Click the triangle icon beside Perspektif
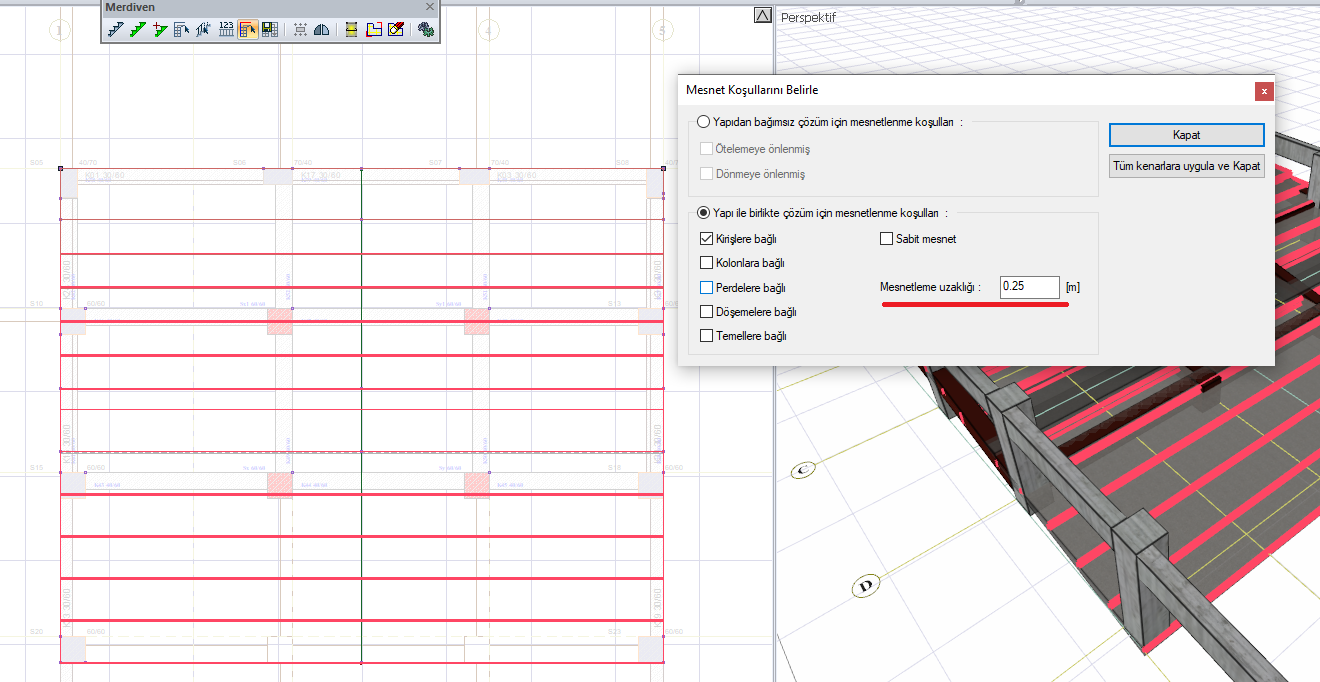This screenshot has height=682, width=1320. click(763, 16)
